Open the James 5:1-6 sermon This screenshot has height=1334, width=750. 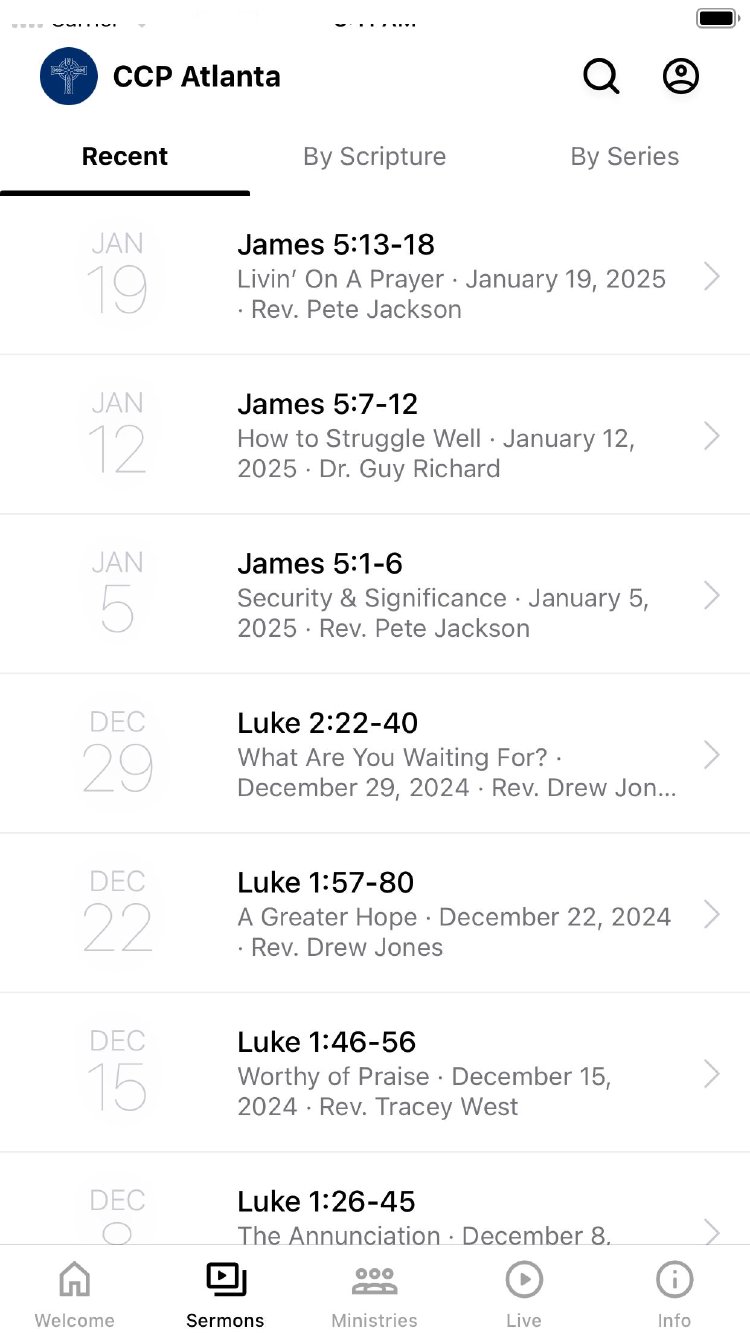[320, 564]
